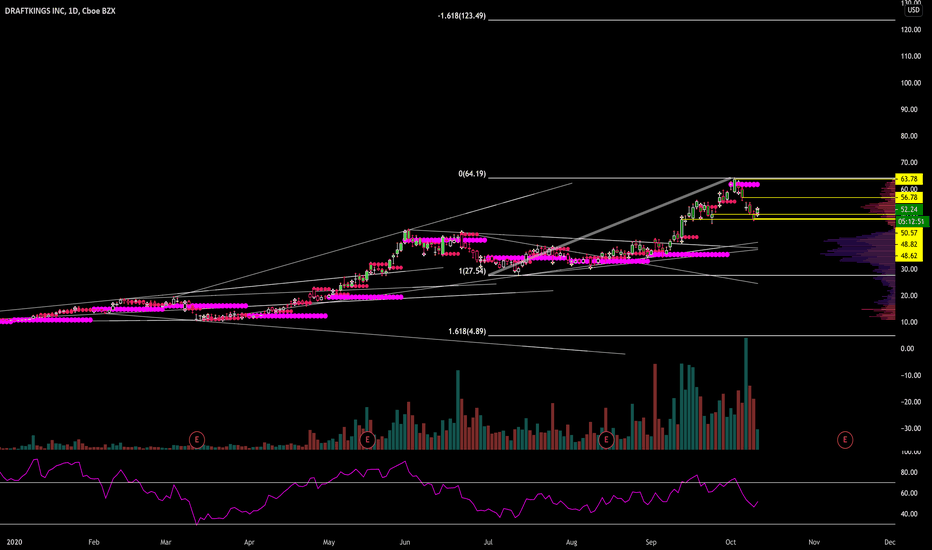This screenshot has height=550, width=932.
Task: Click the Jun label on time axis
Action: [405, 542]
